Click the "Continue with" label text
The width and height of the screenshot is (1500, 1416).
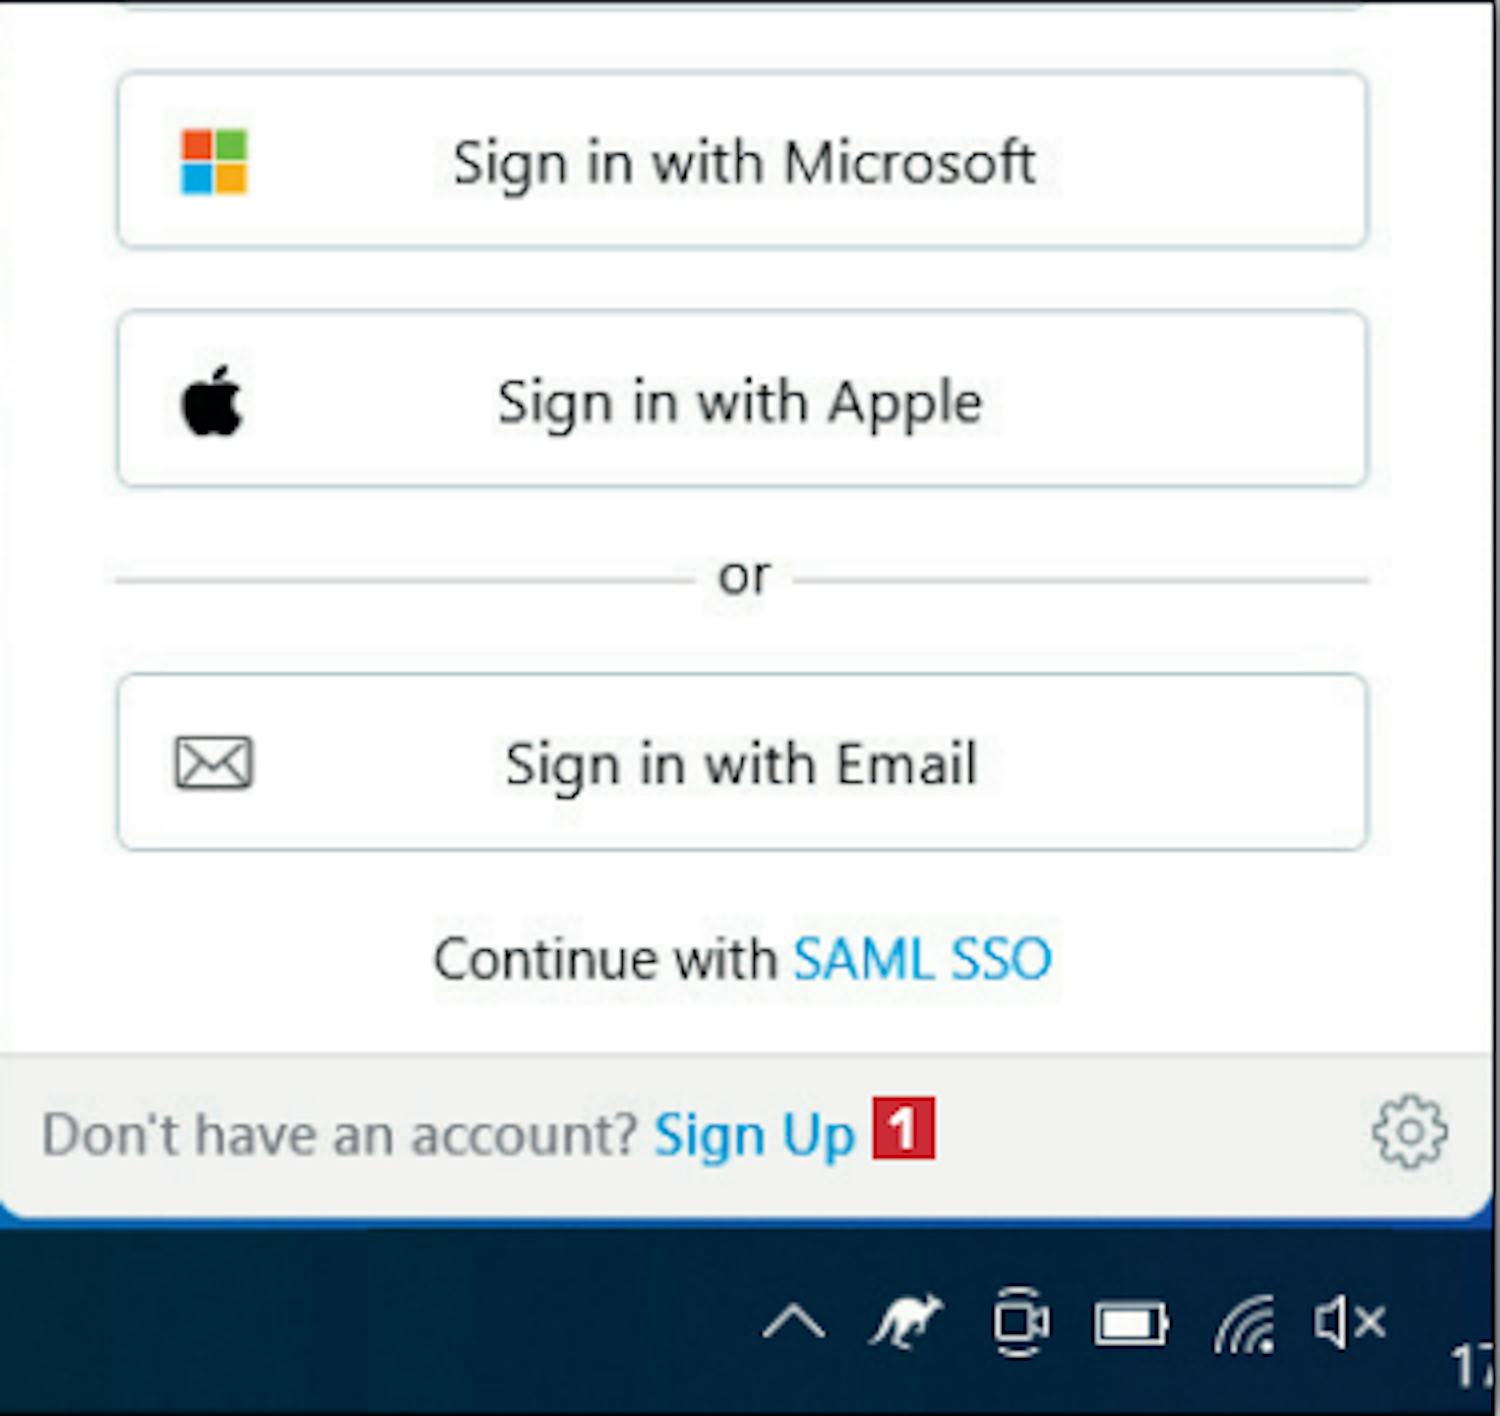point(606,959)
